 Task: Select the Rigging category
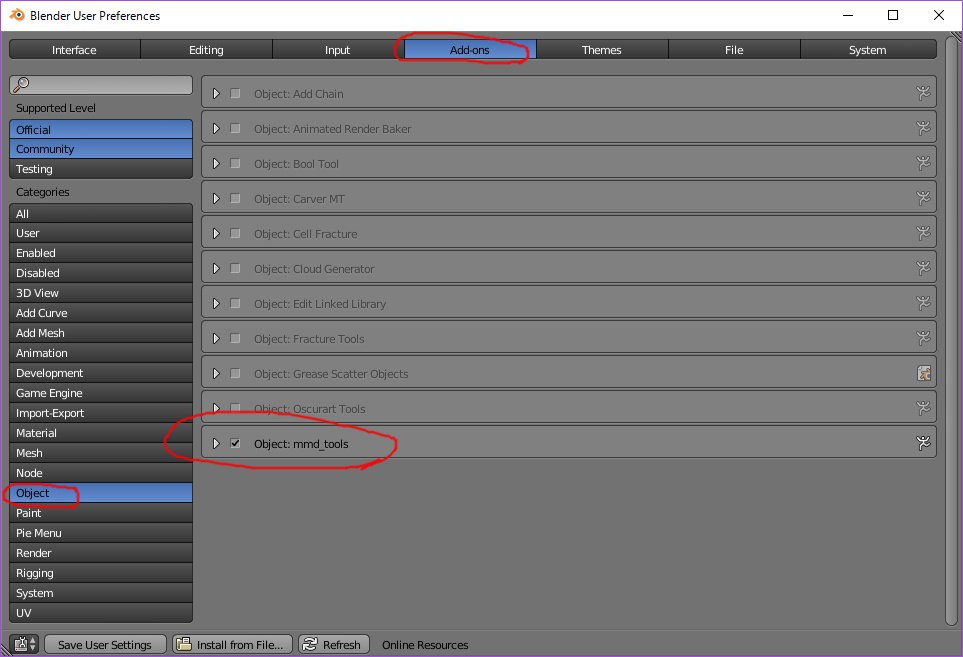[x=101, y=573]
